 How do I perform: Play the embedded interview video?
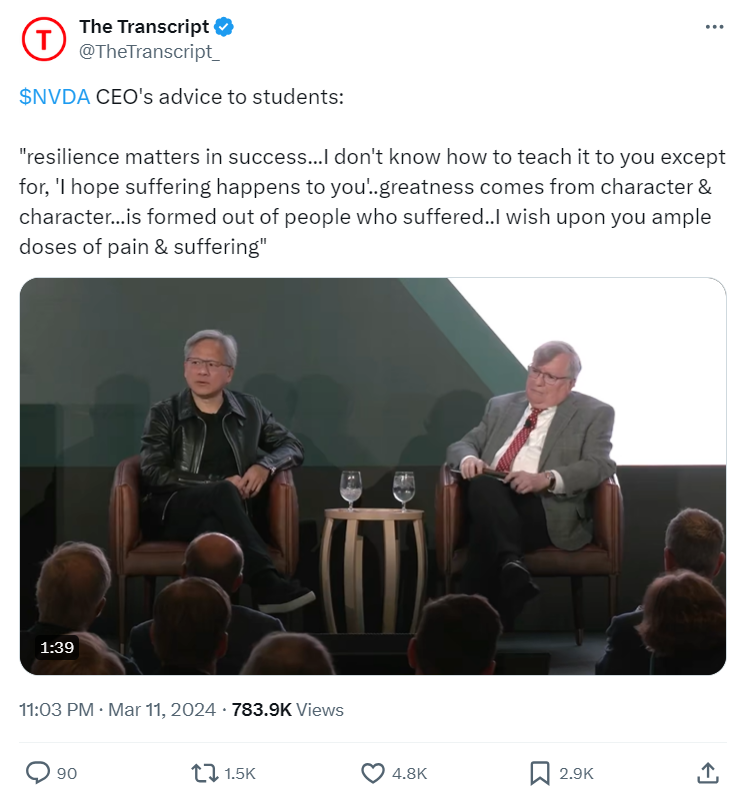point(373,476)
